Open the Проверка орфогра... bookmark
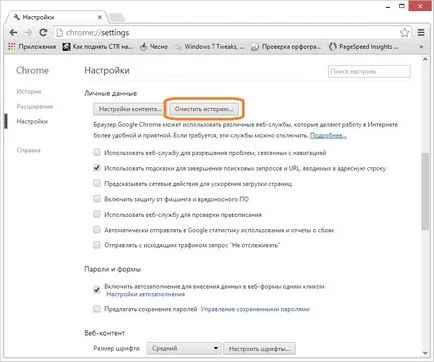 [286, 47]
